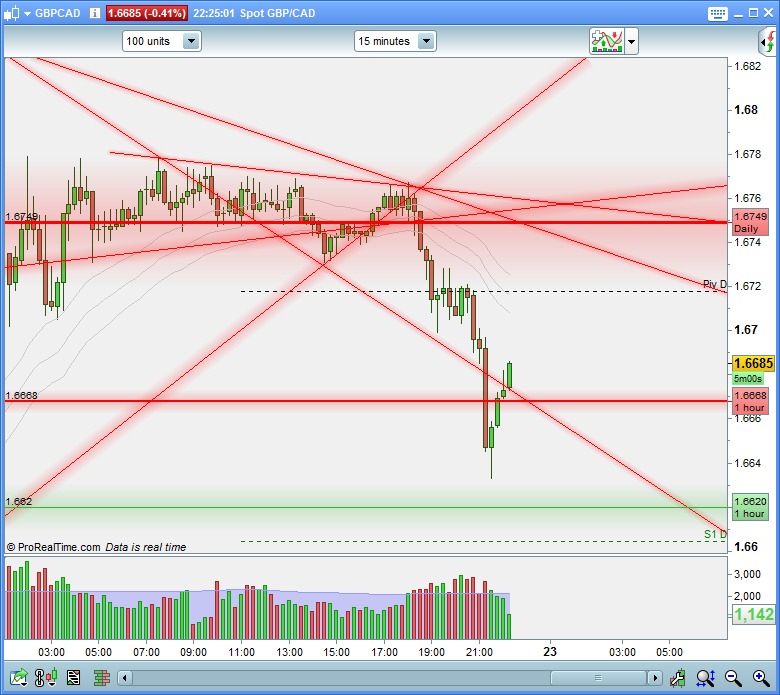Viewport: 780px width, 695px height.
Task: Click the zoom out magnifier icon
Action: tap(733, 678)
